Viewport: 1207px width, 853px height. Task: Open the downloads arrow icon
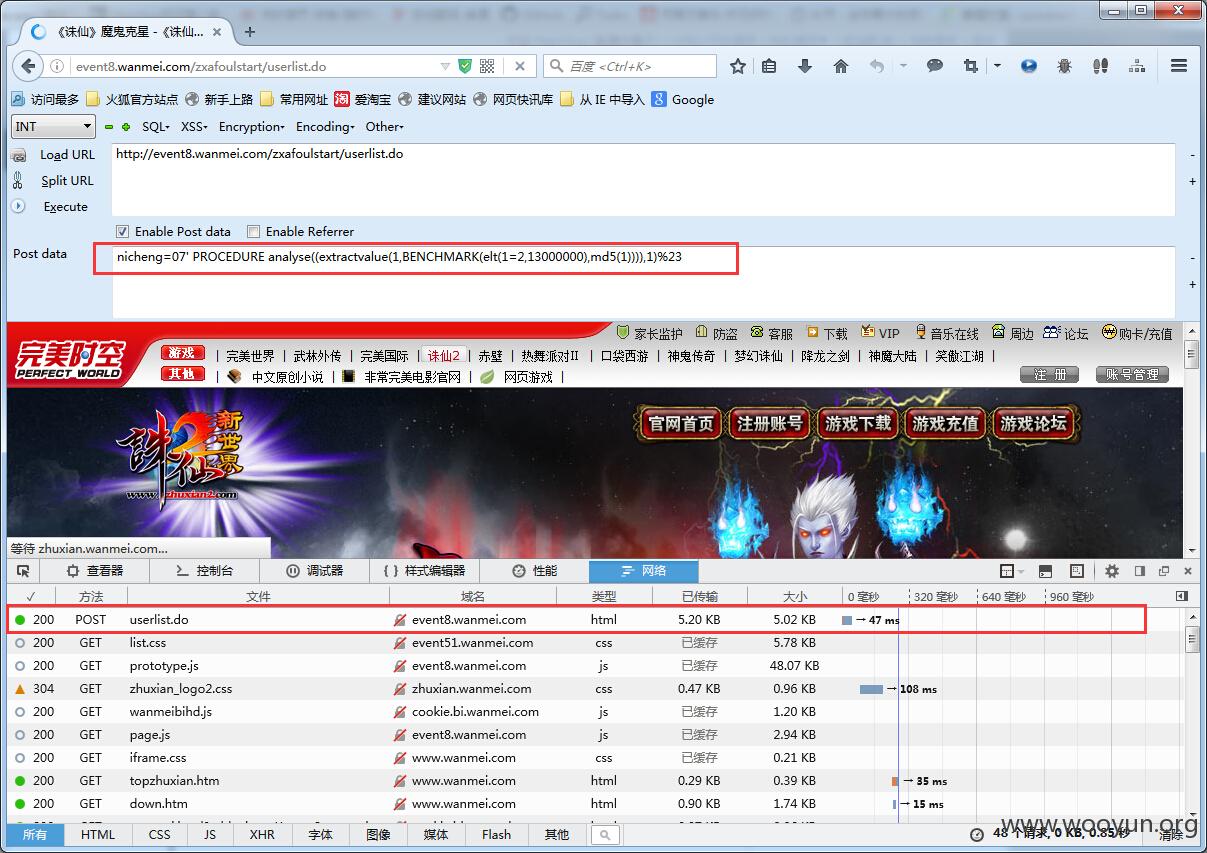[805, 66]
